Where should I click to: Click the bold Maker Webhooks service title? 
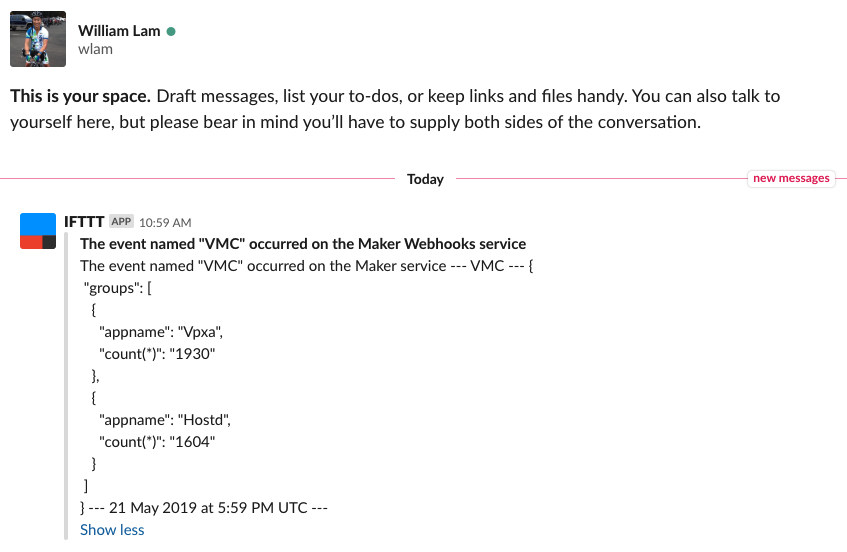303,243
